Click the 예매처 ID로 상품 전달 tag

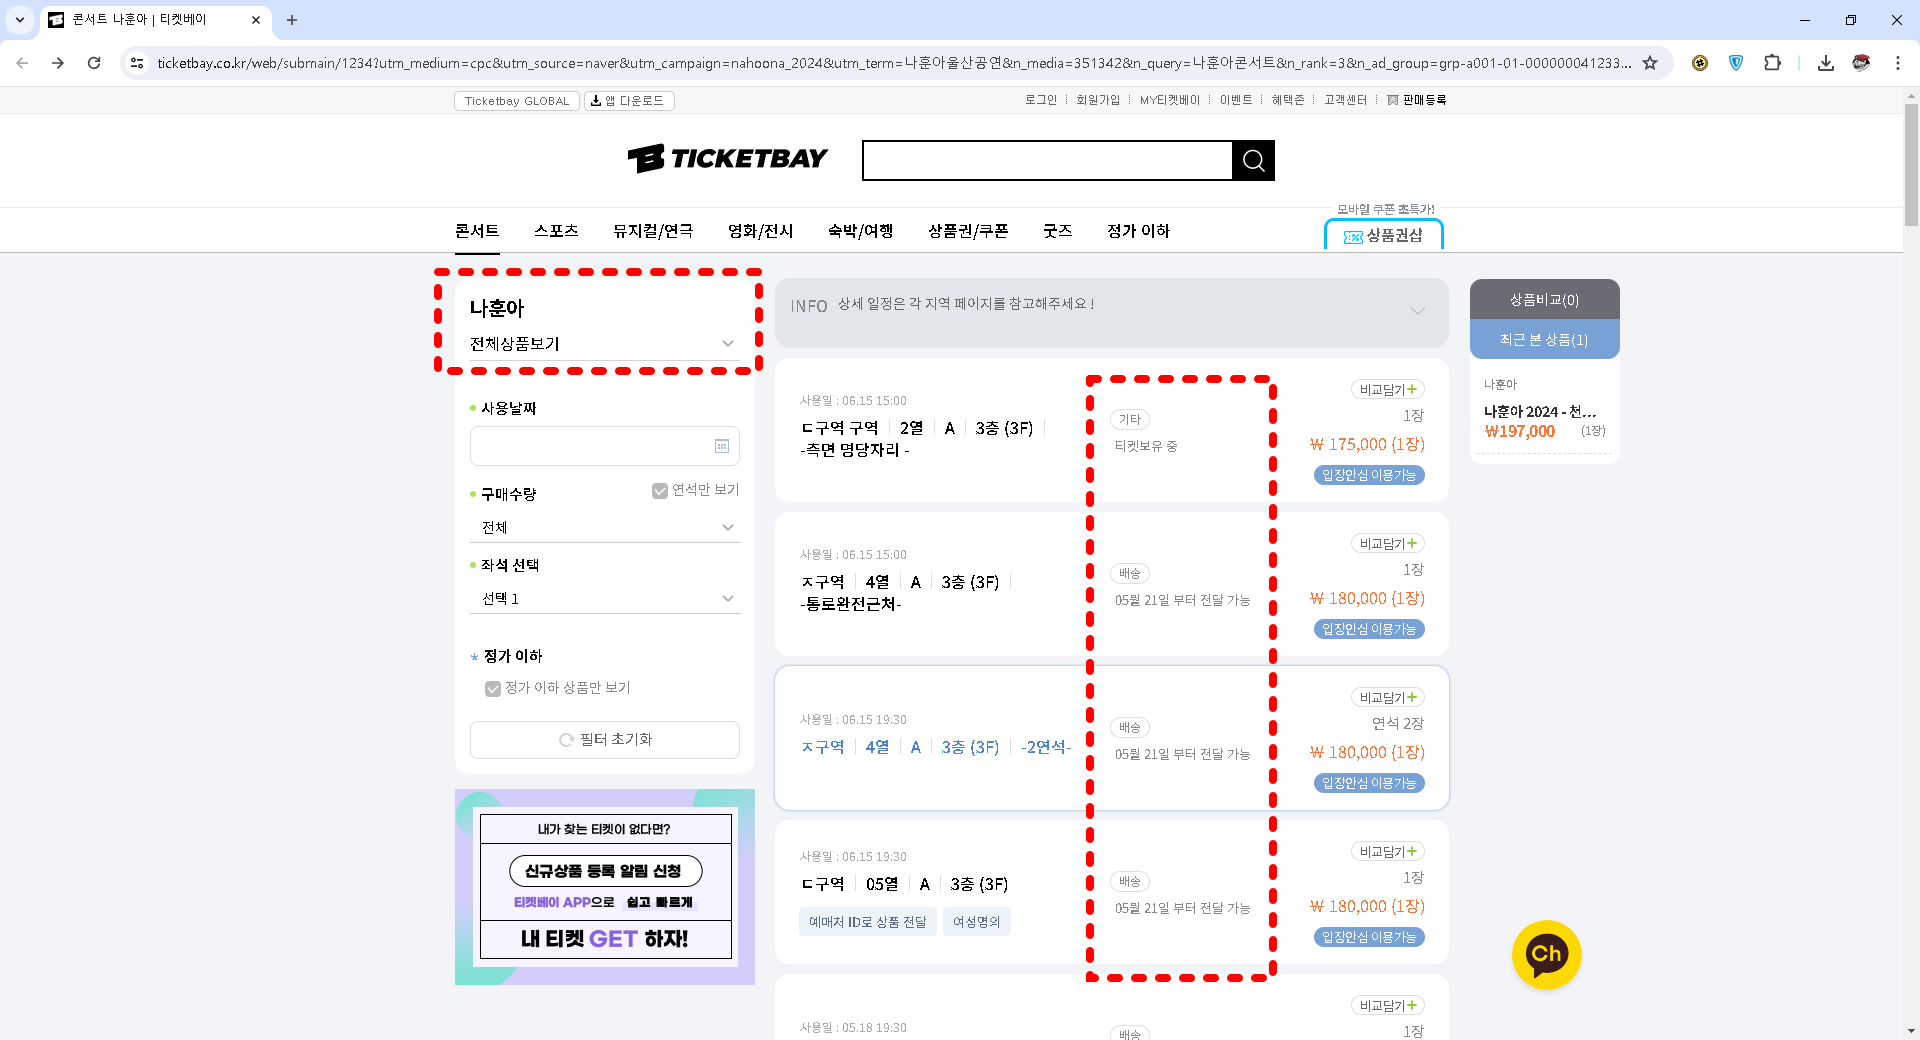[x=867, y=922]
